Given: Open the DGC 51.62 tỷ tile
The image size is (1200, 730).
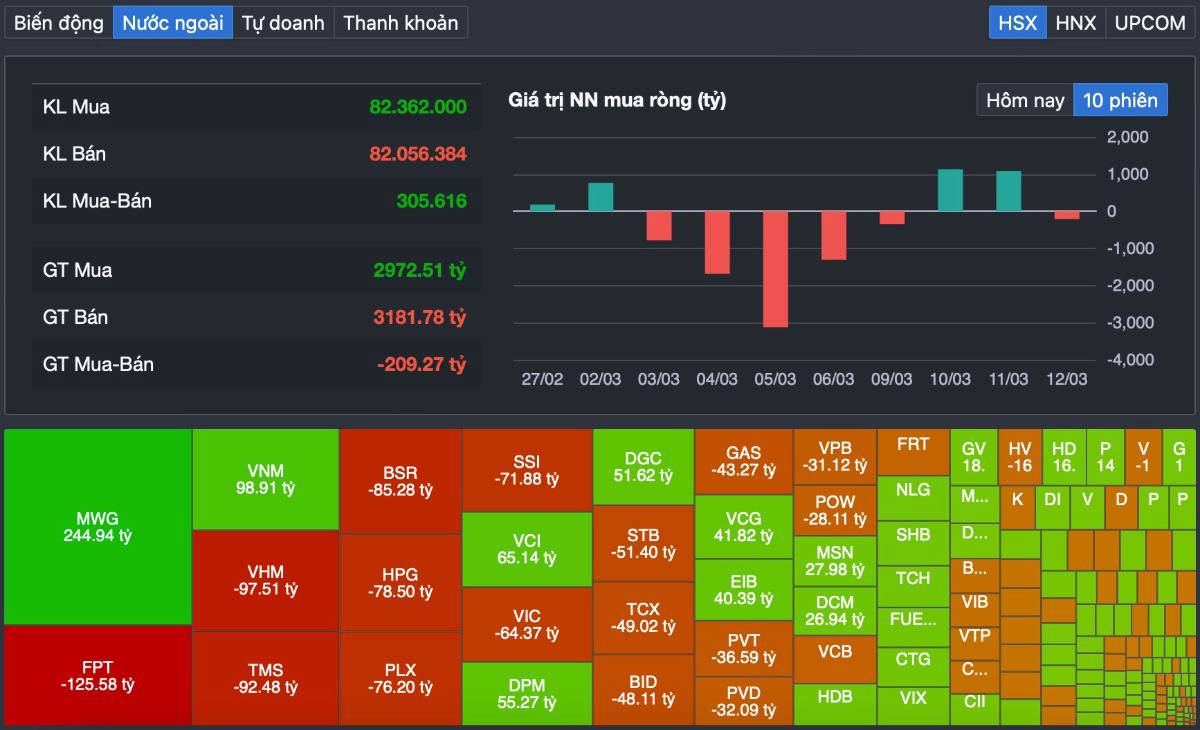Looking at the screenshot, I should [x=643, y=467].
